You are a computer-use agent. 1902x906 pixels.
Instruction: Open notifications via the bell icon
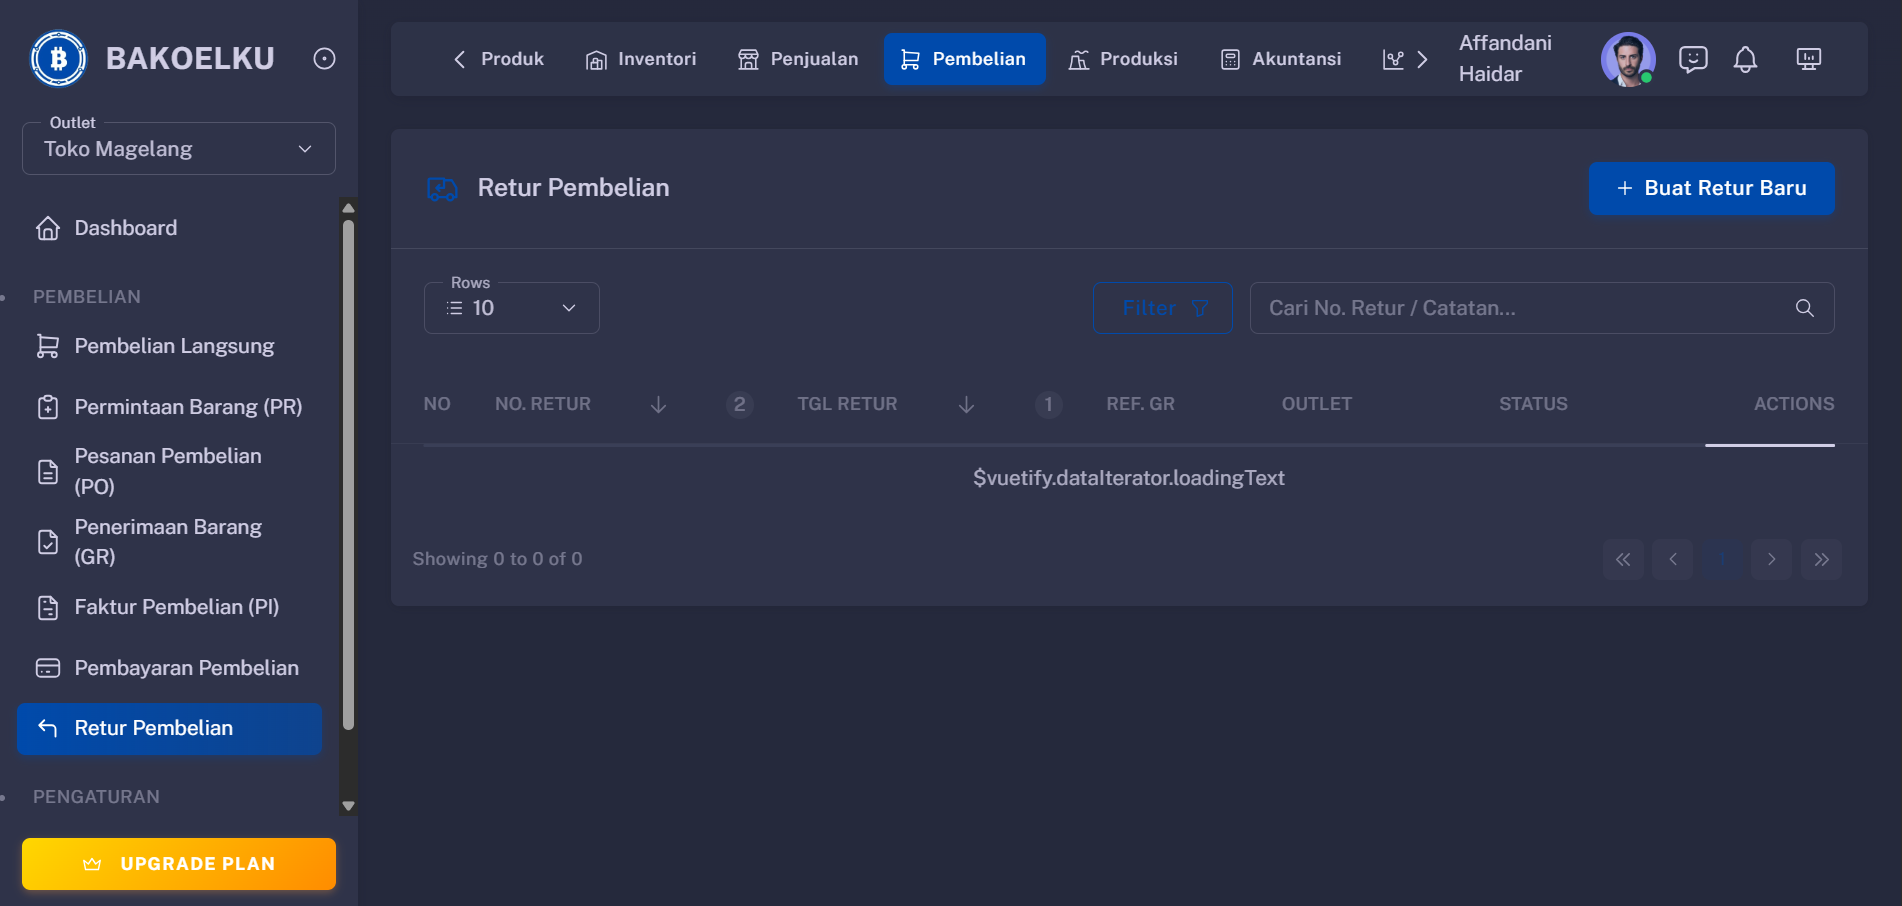1746,59
